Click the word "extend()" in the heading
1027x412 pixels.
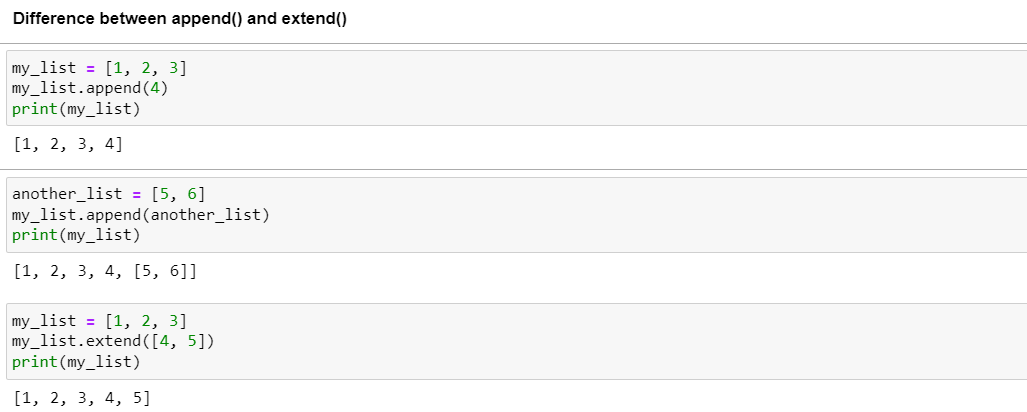(314, 19)
